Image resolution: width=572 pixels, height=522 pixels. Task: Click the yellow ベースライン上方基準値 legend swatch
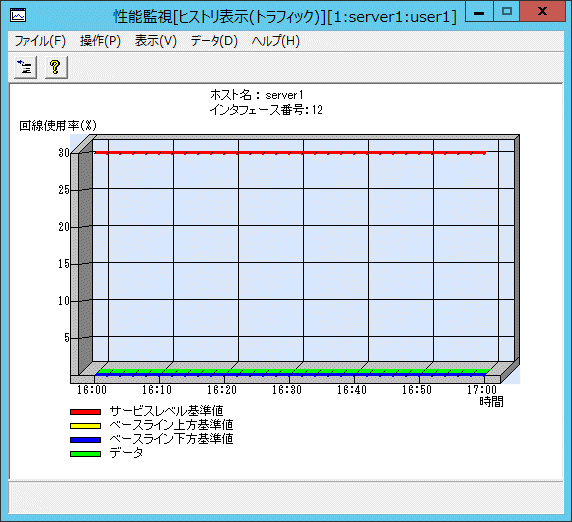[x=85, y=425]
